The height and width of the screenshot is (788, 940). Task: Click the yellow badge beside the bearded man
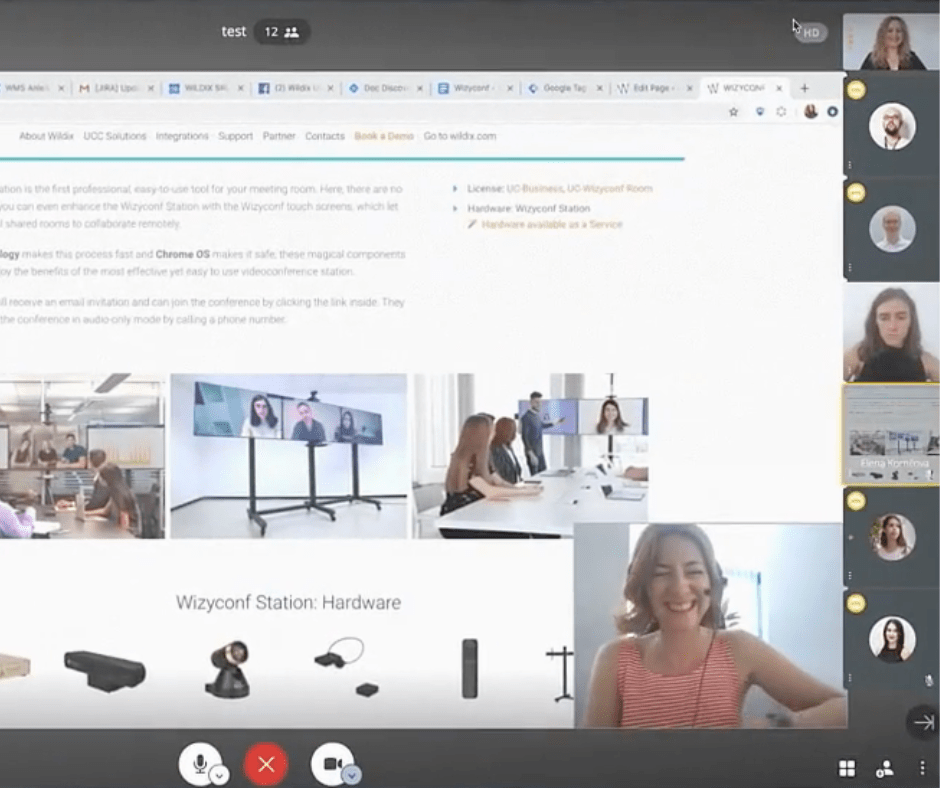pos(856,90)
